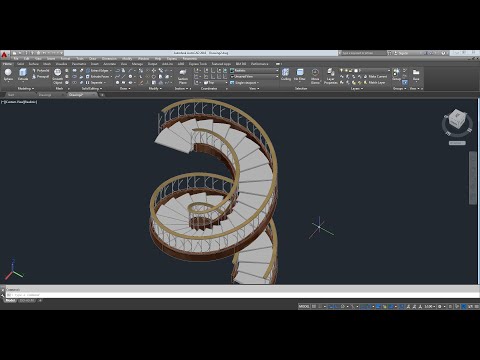This screenshot has height=360, width=480.
Task: Toggle the grid display in status bar
Action: pyautogui.click(x=314, y=306)
